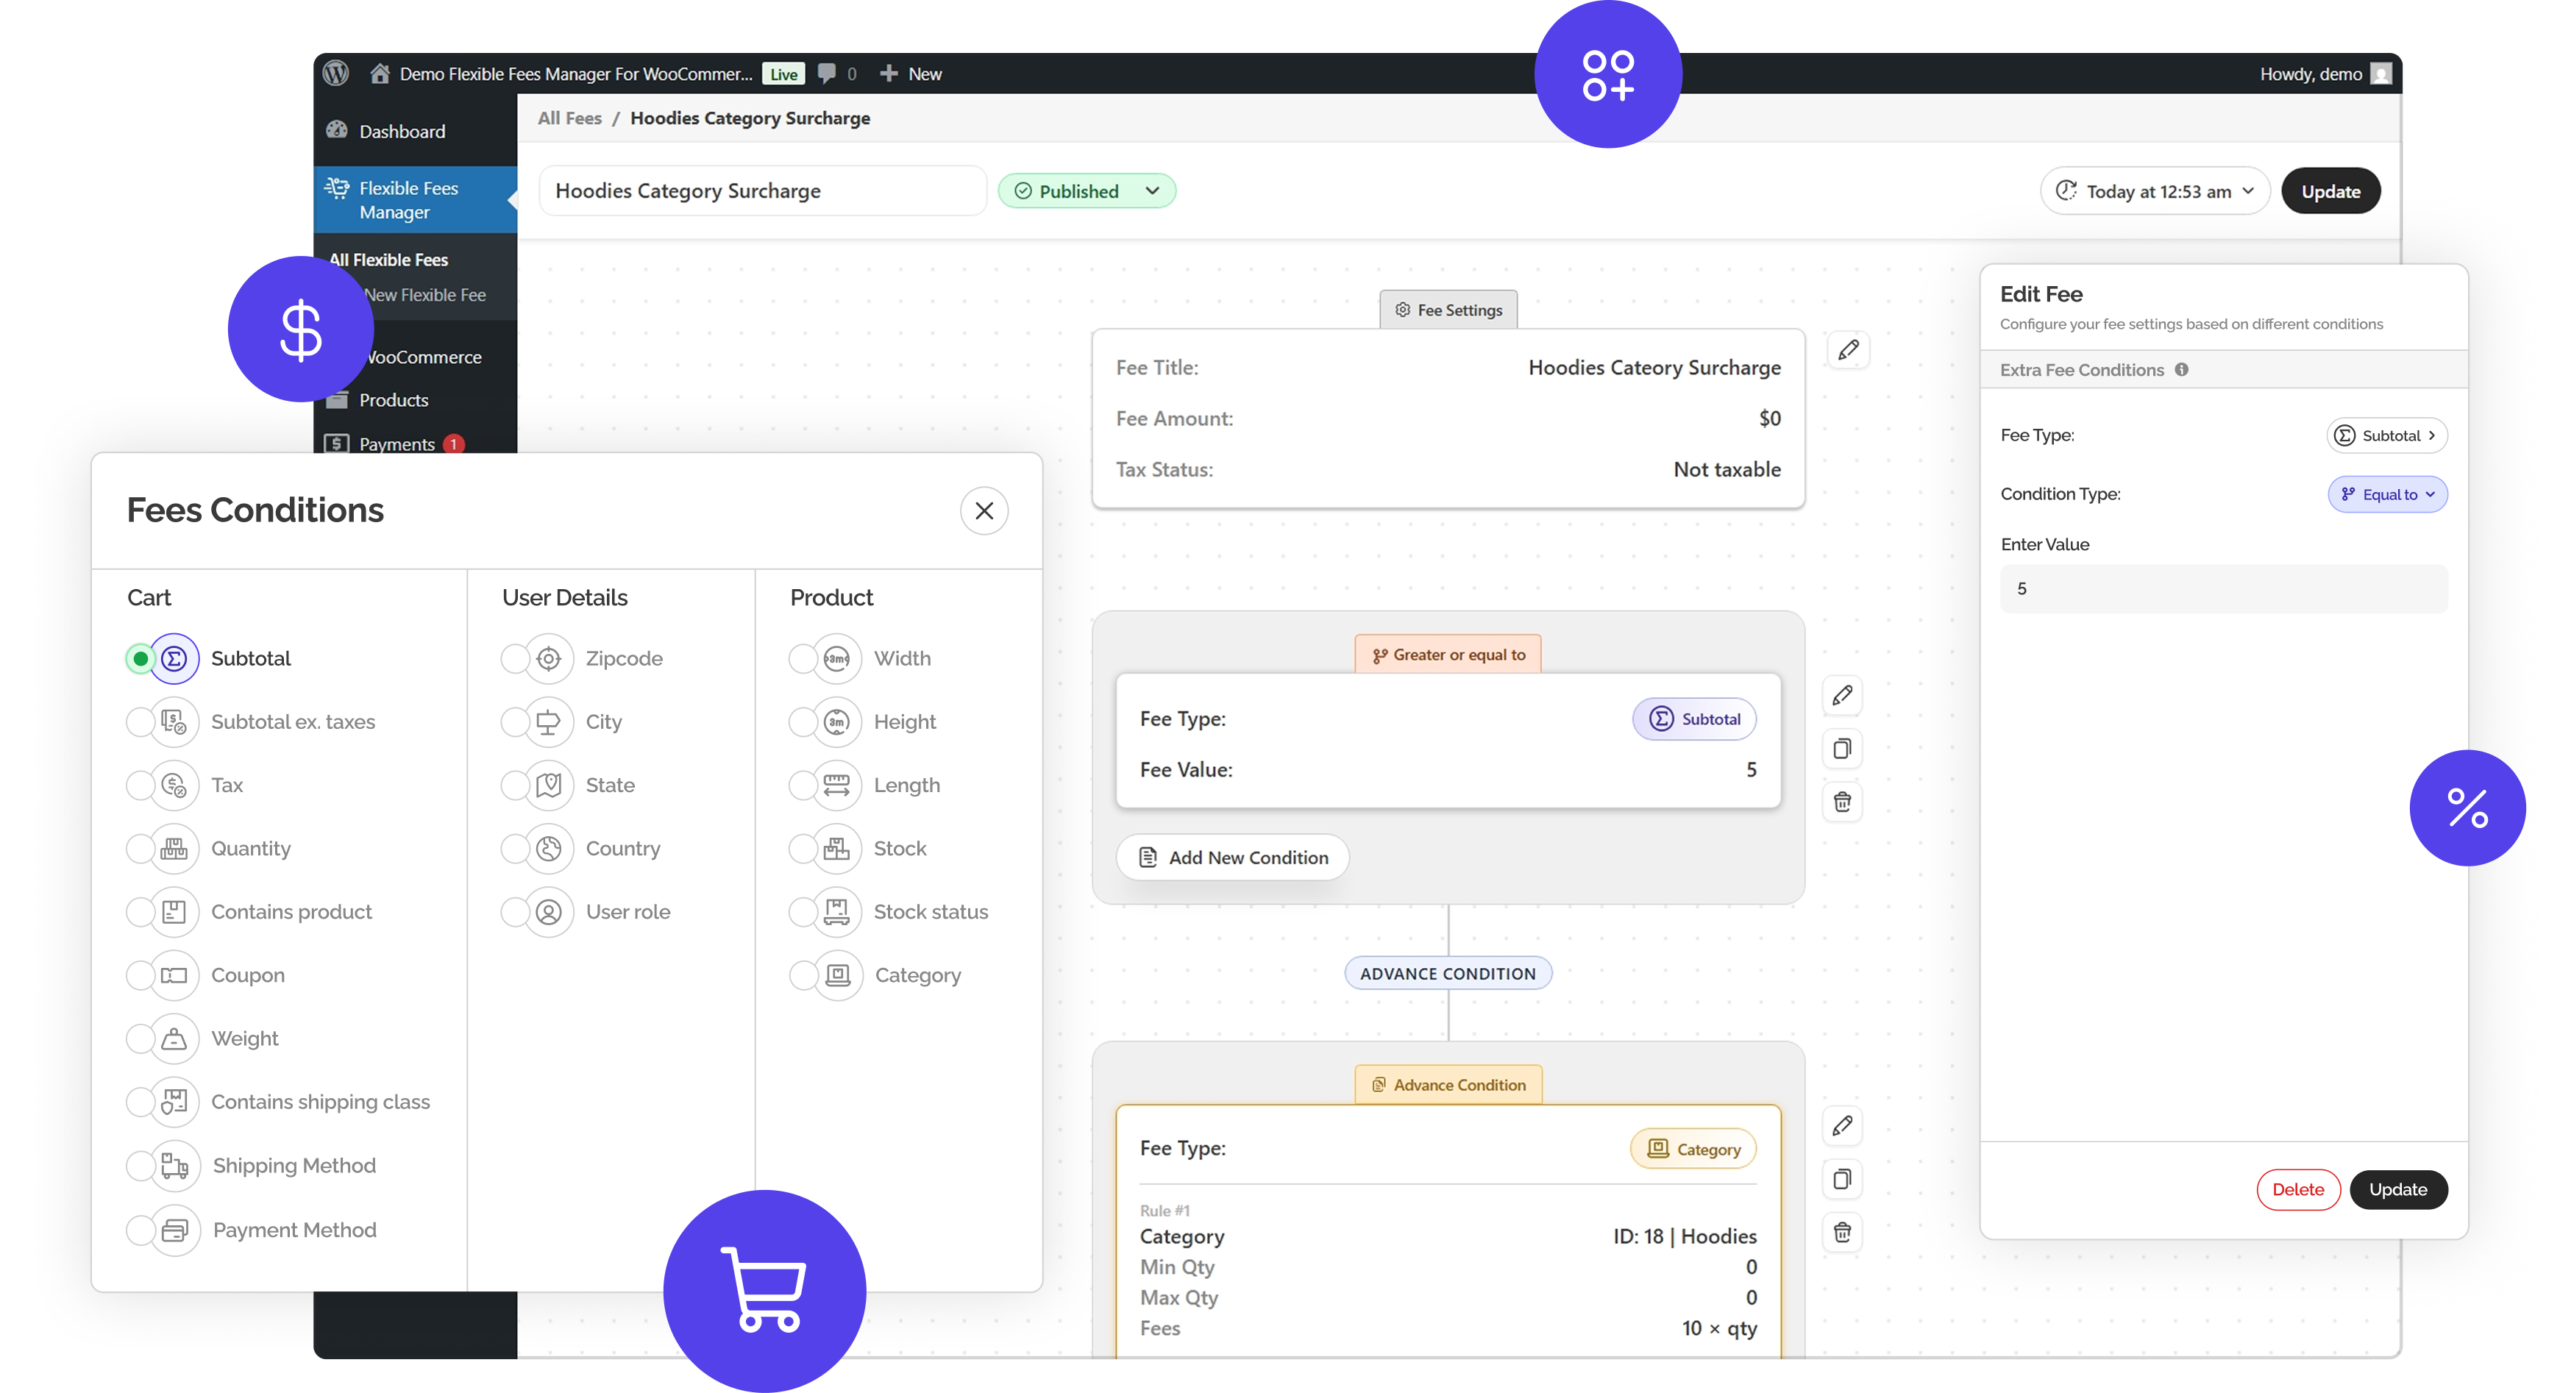Click info icon next to Extra Fee Conditions
The image size is (2560, 1393).
2182,370
